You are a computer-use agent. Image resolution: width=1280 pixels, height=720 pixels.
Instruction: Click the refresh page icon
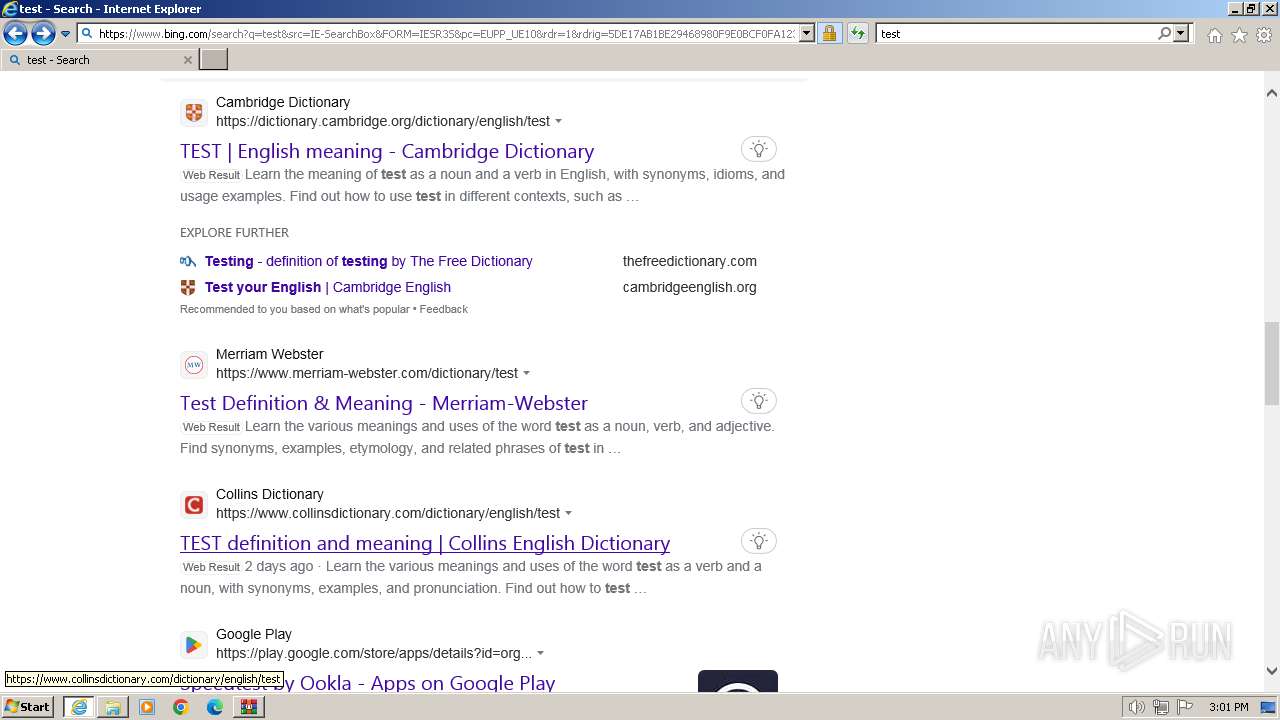click(x=857, y=33)
